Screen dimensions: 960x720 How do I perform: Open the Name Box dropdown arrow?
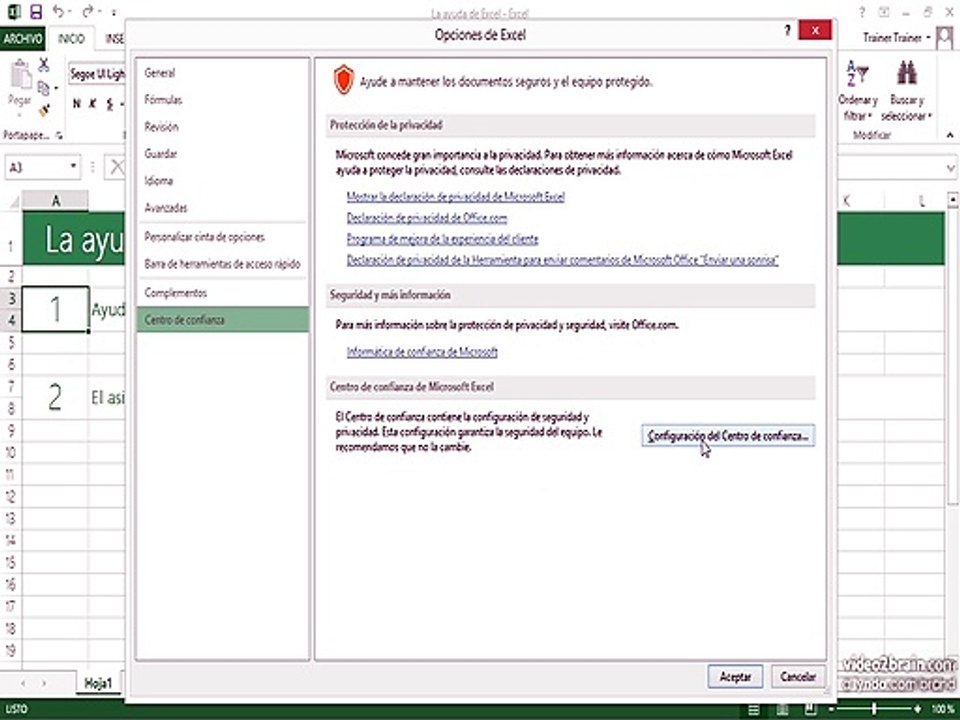coord(73,167)
